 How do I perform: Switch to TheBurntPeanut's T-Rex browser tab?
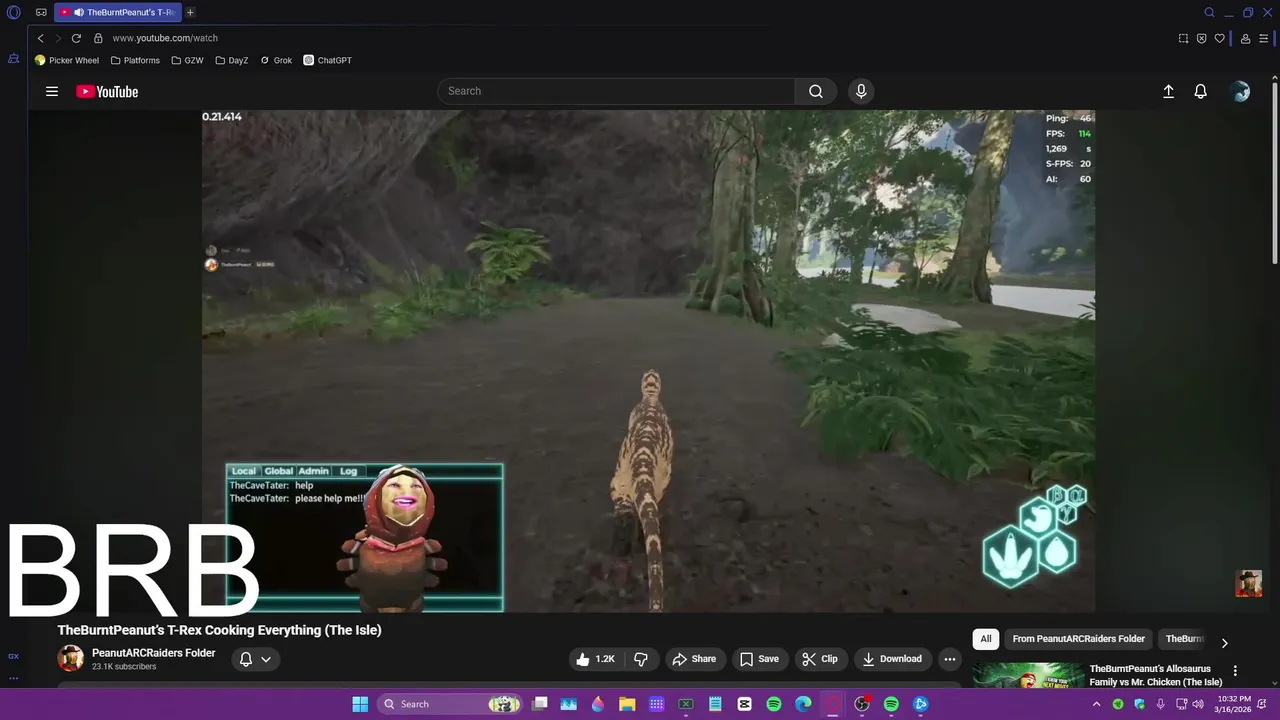[x=116, y=12]
